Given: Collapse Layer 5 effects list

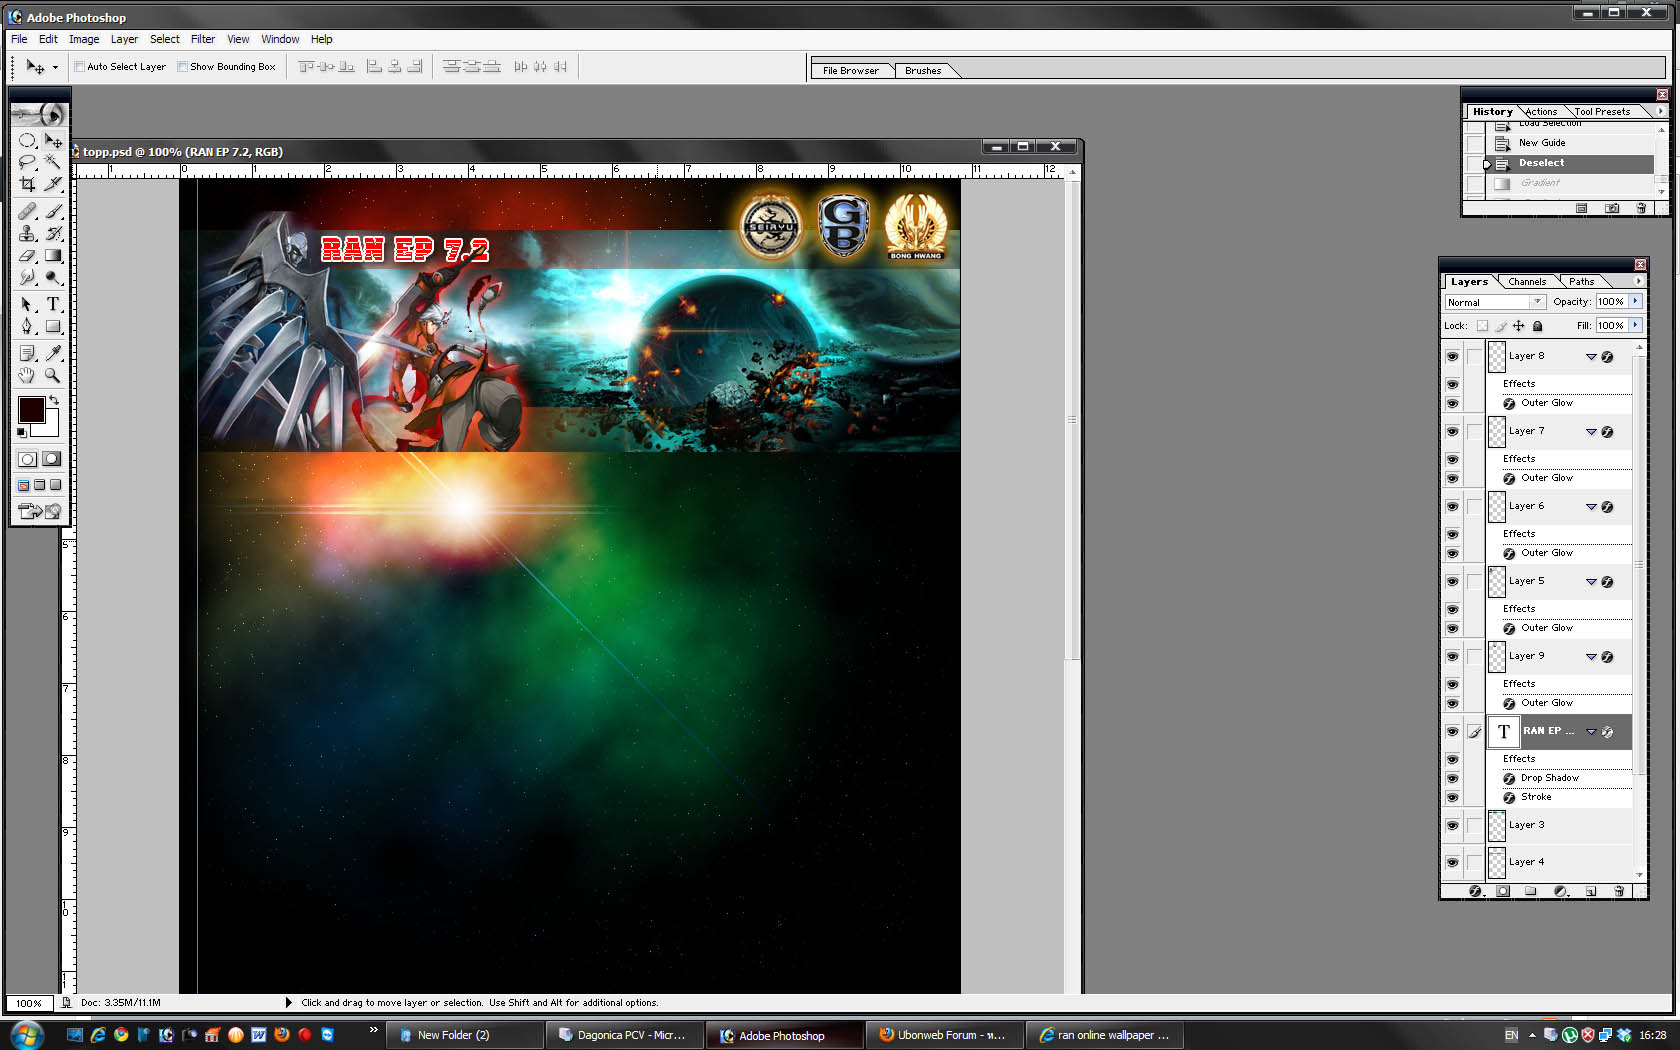Looking at the screenshot, I should (1591, 582).
